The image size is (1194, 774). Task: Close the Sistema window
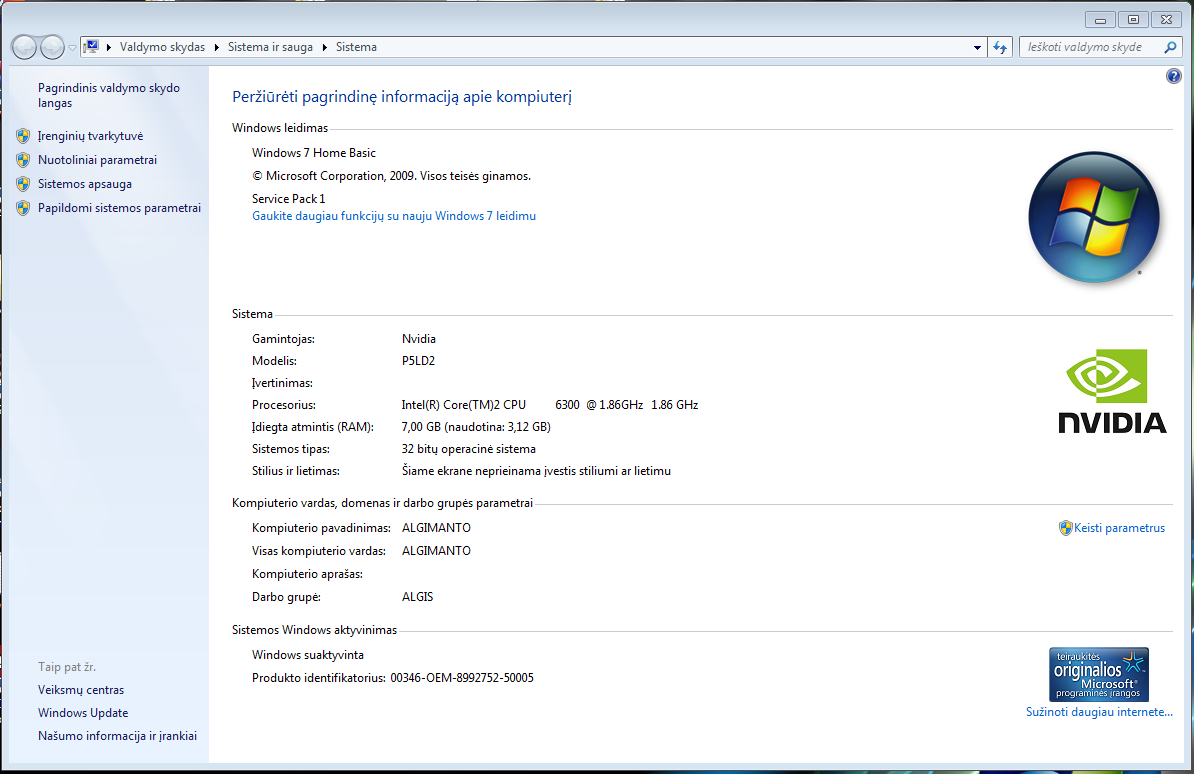pyautogui.click(x=1166, y=20)
